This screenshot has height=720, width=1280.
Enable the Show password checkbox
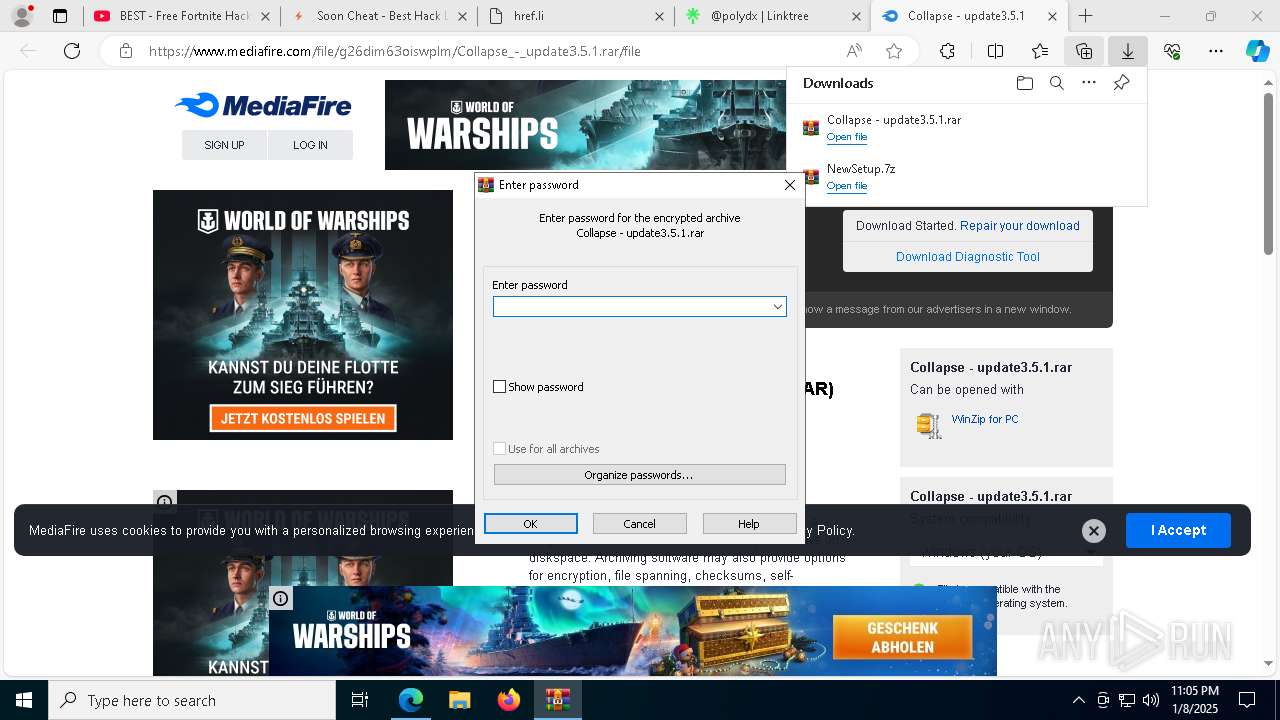coord(500,387)
